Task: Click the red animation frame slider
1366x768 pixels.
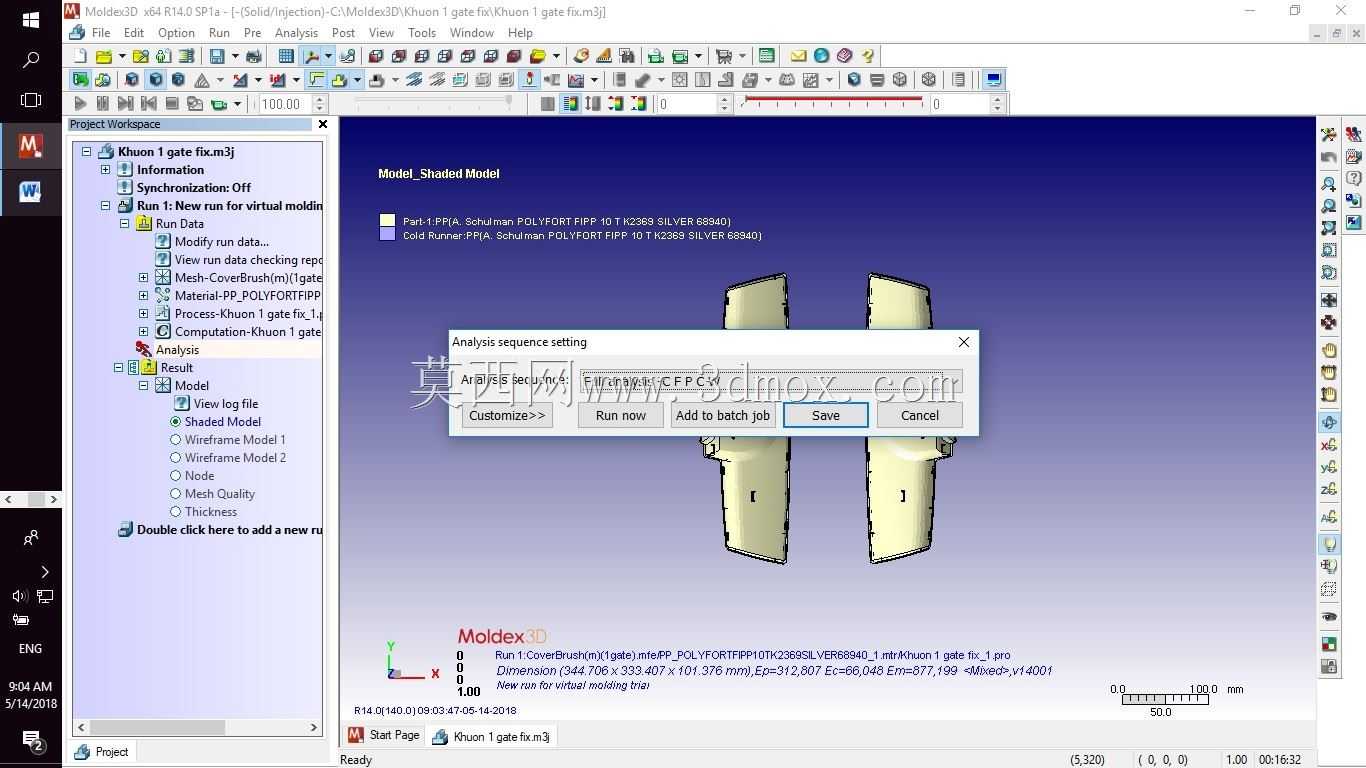Action: coord(833,100)
